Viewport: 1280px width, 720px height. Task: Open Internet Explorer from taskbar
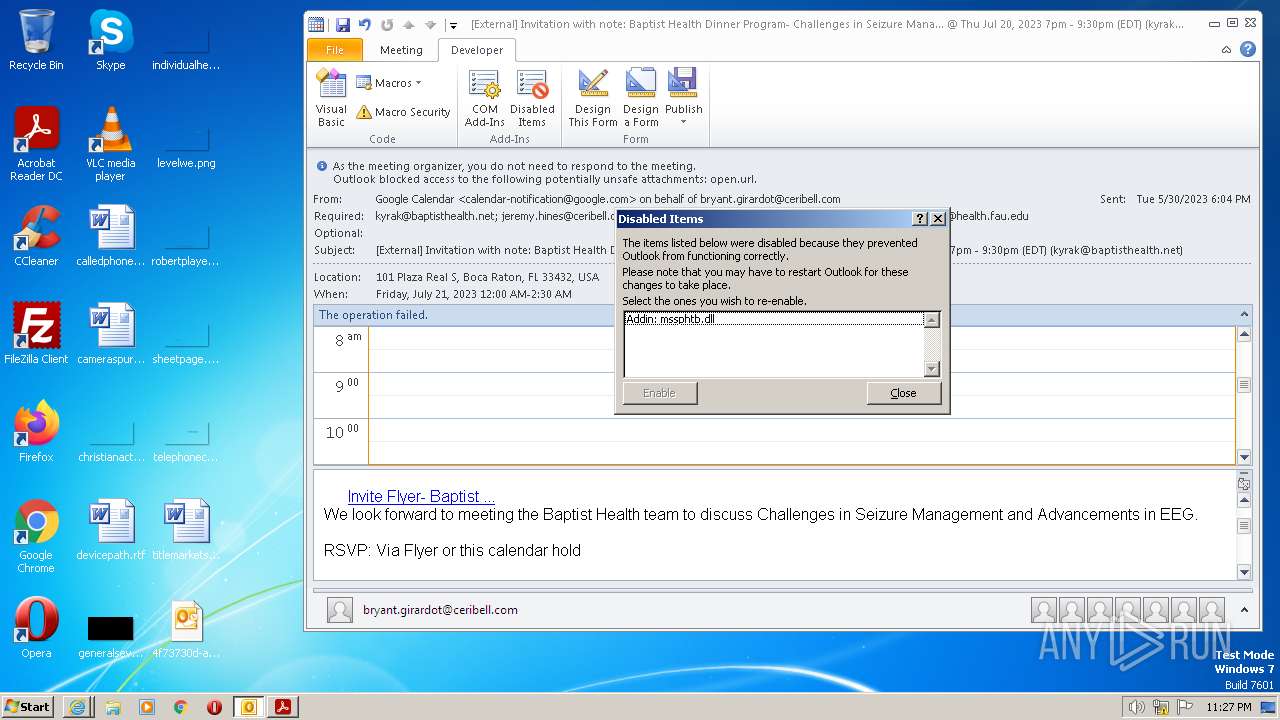78,706
